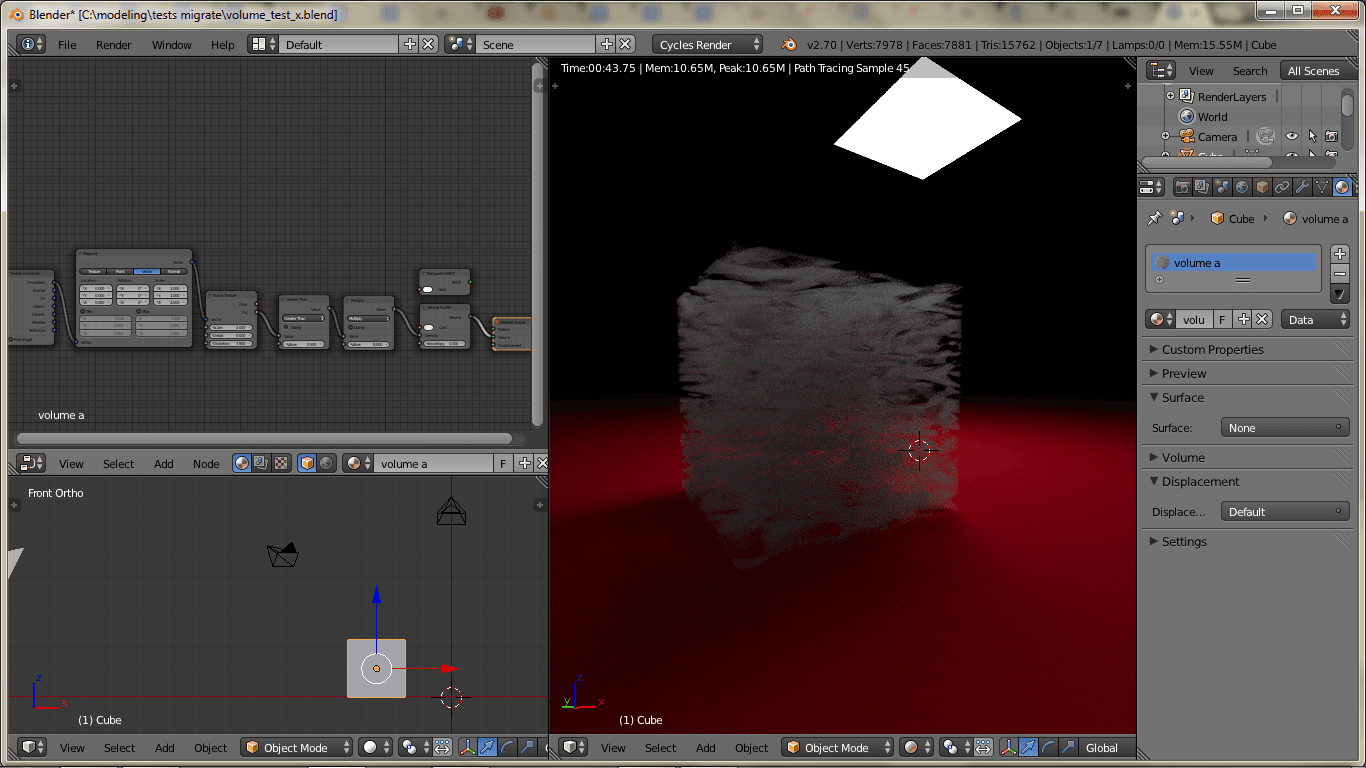Add a new material slot
Viewport: 1366px width, 768px height.
click(1340, 254)
